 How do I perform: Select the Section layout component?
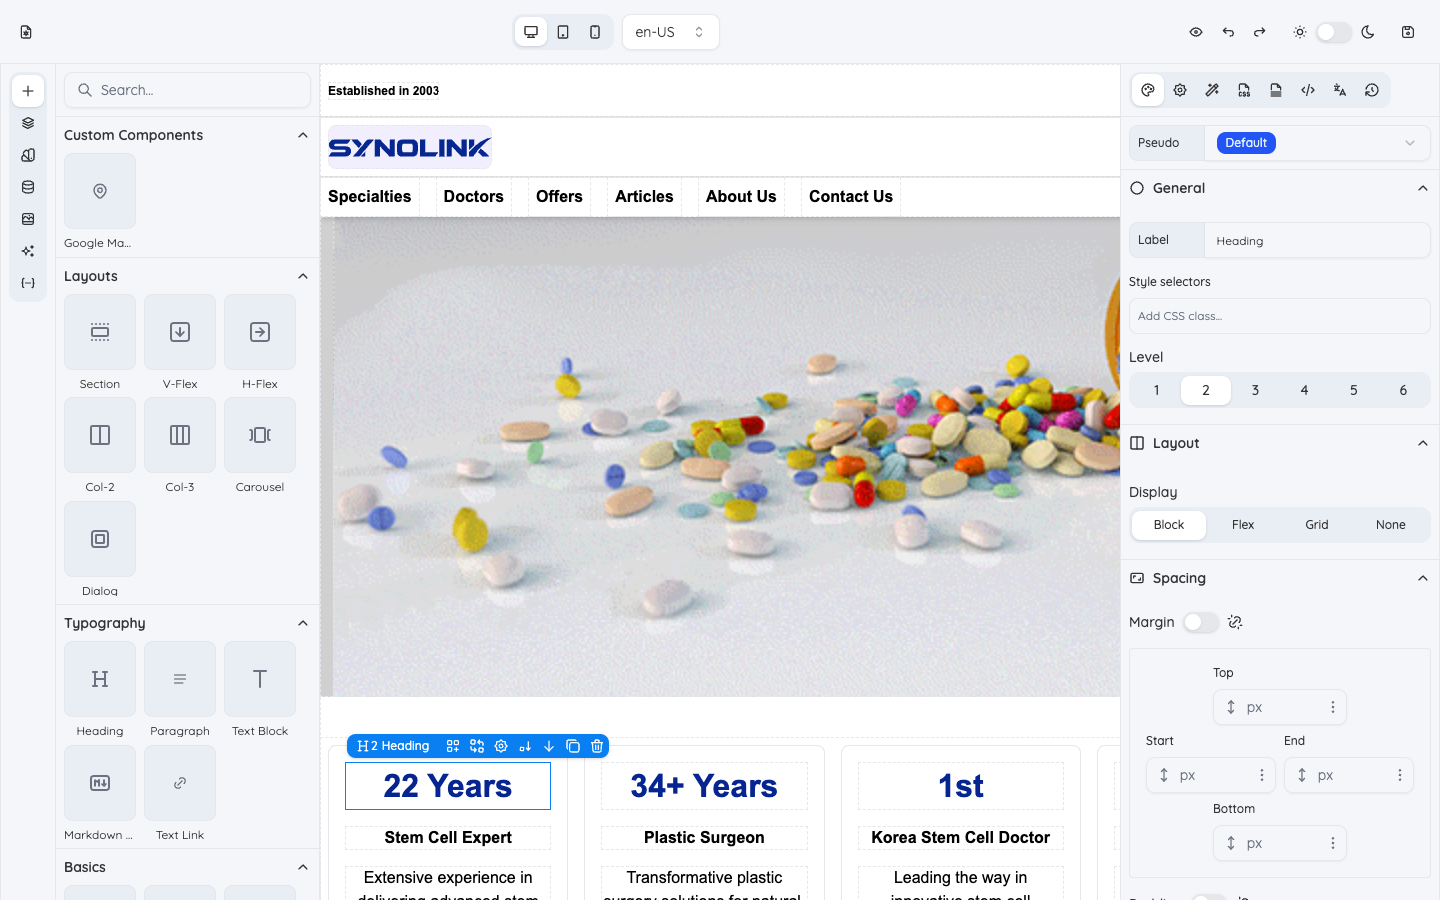100,332
